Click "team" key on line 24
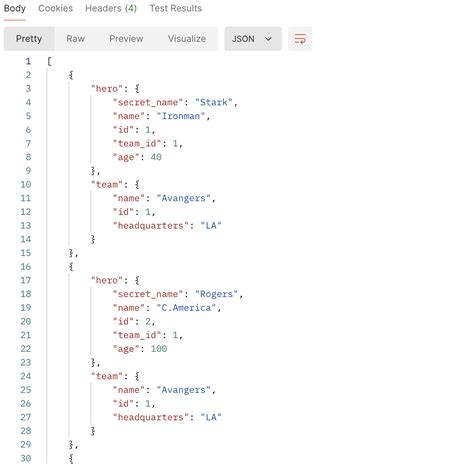474x464 pixels. pos(107,376)
